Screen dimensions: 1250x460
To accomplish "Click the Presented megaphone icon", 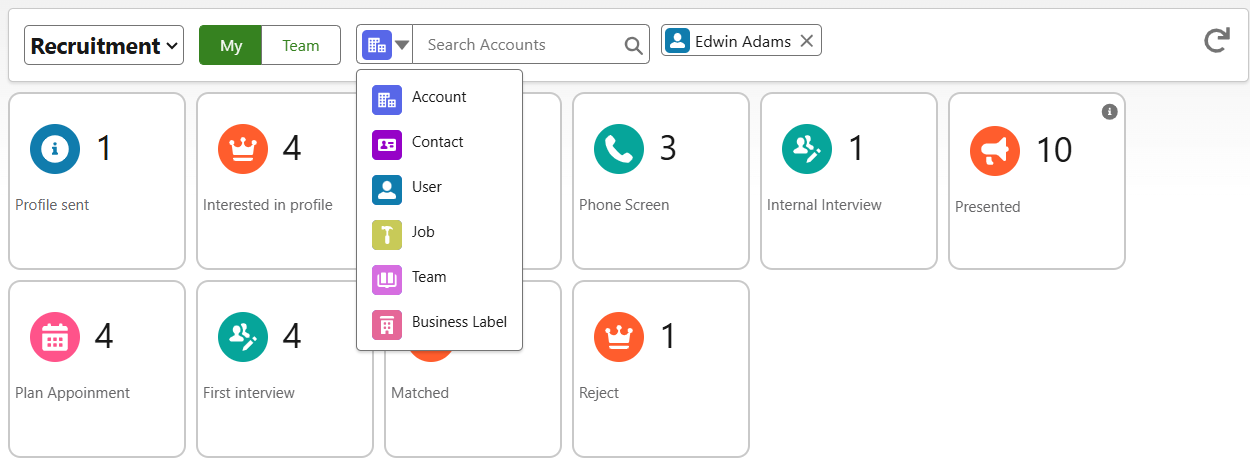I will click(x=995, y=151).
